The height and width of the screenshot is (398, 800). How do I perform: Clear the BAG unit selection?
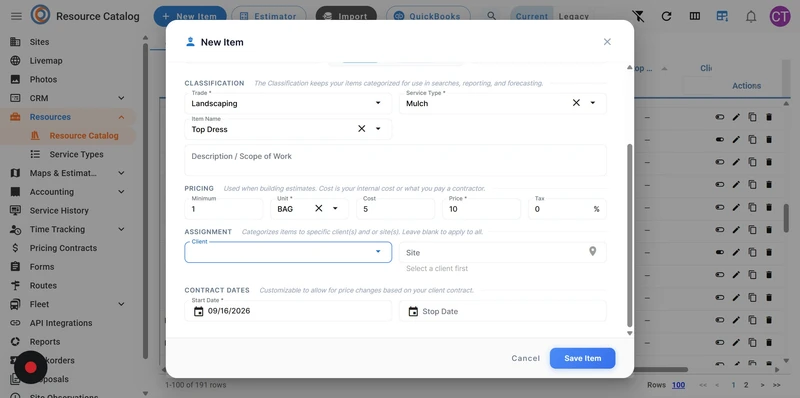click(x=318, y=209)
